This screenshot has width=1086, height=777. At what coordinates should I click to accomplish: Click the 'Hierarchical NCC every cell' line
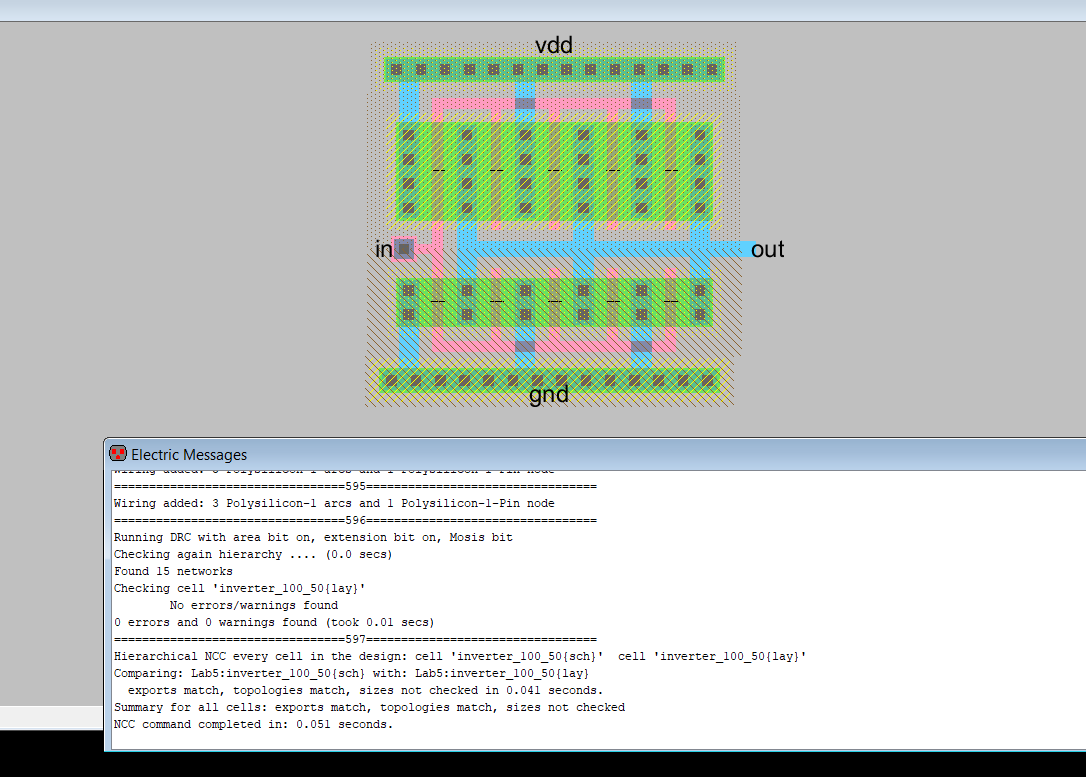[460, 657]
